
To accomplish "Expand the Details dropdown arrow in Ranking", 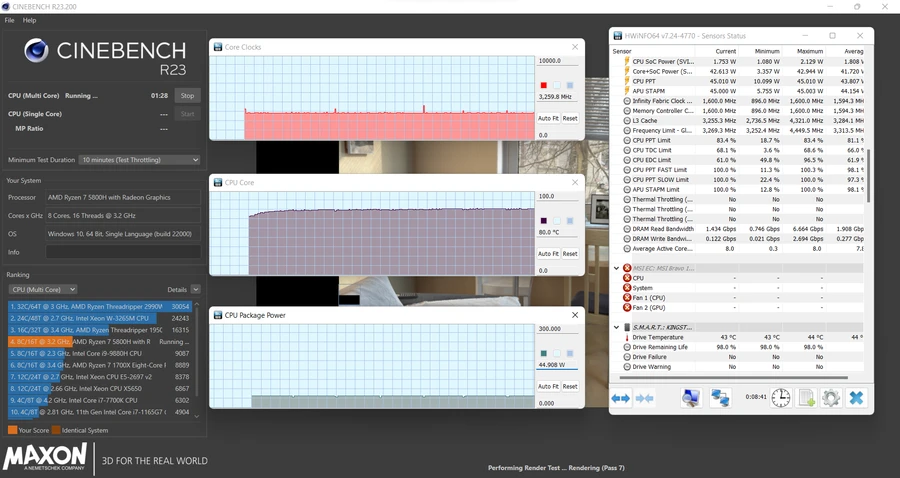I will (x=196, y=289).
